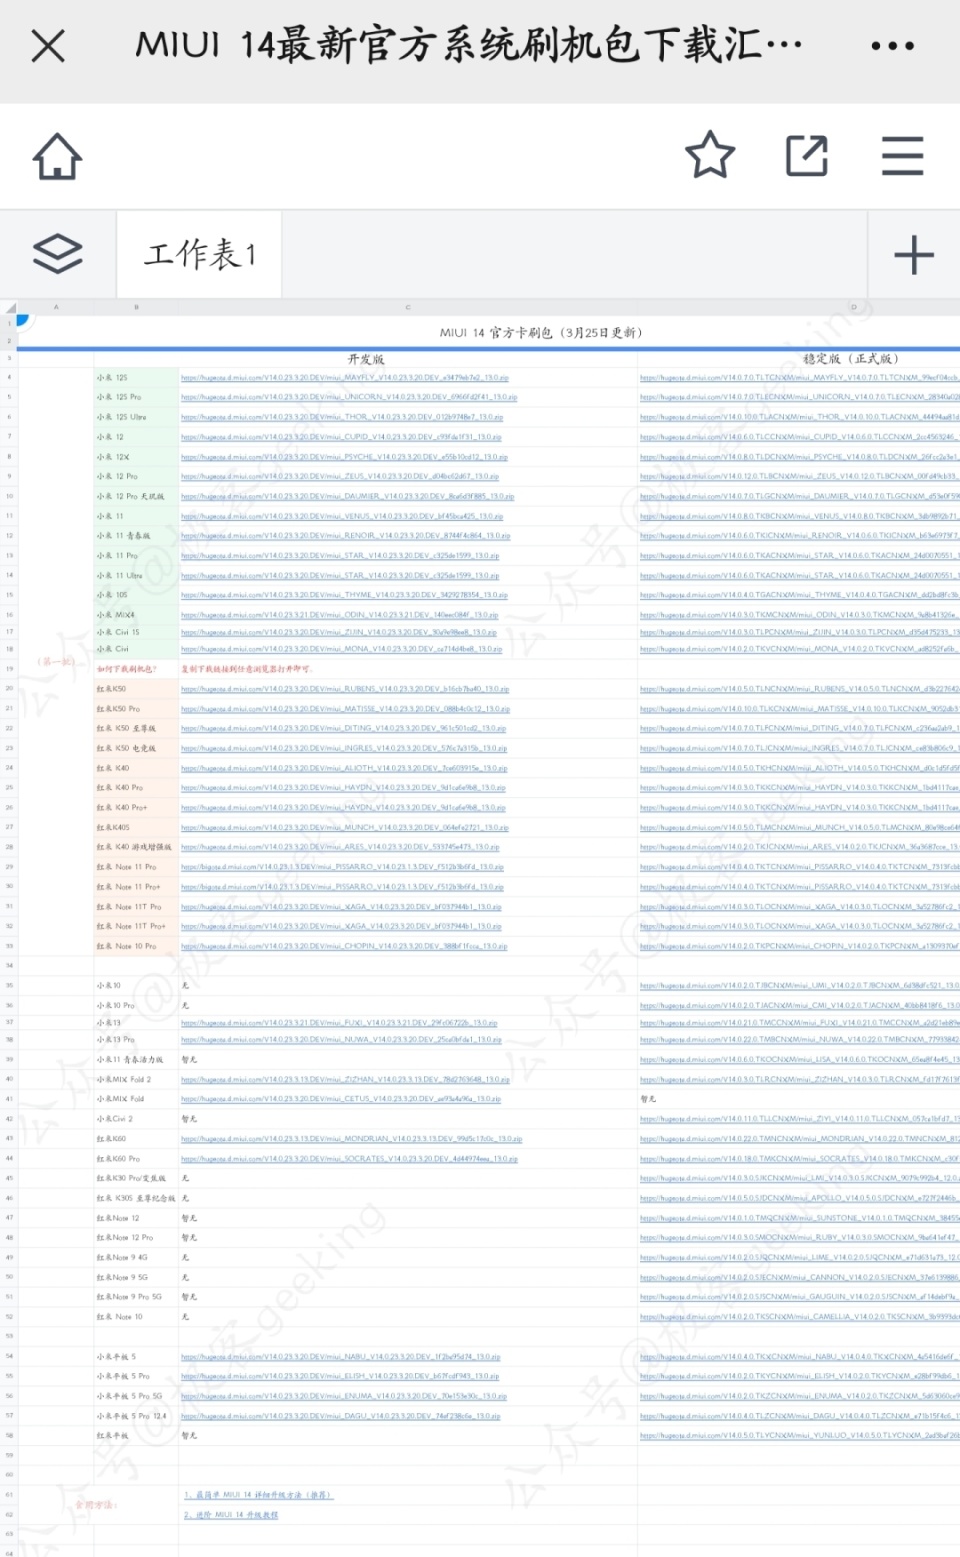Open the stable MAYFLY link in 稳定版 column
Image resolution: width=960 pixels, height=1557 pixels.
[799, 378]
